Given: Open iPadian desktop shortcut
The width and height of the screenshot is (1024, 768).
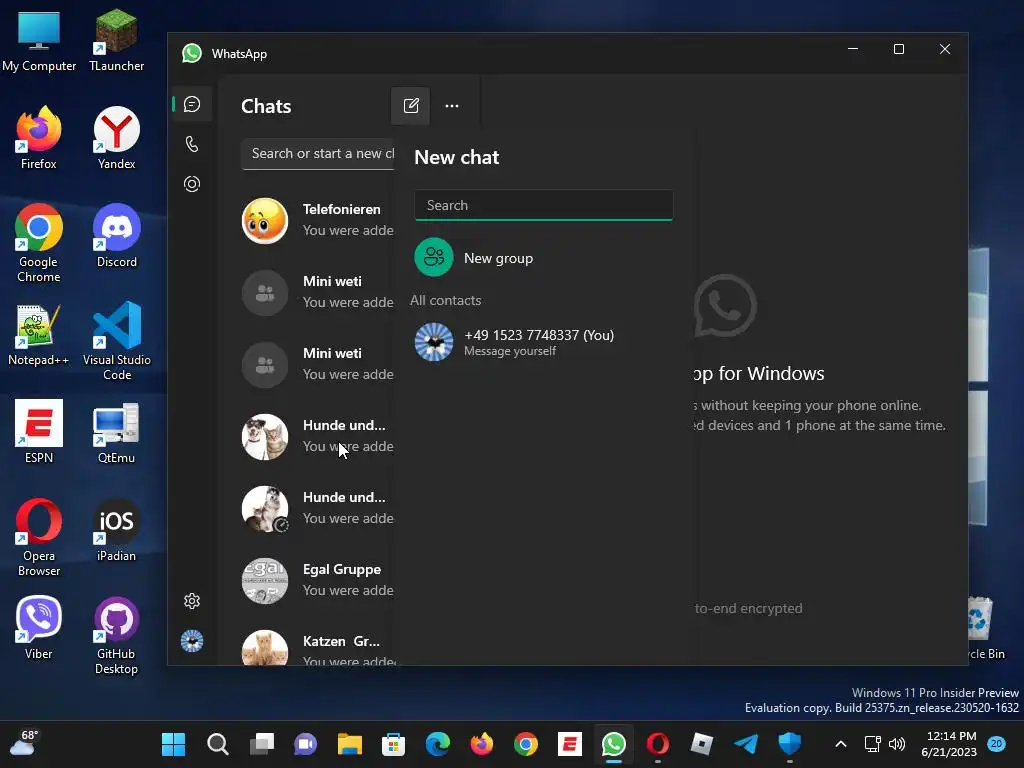Looking at the screenshot, I should [116, 530].
